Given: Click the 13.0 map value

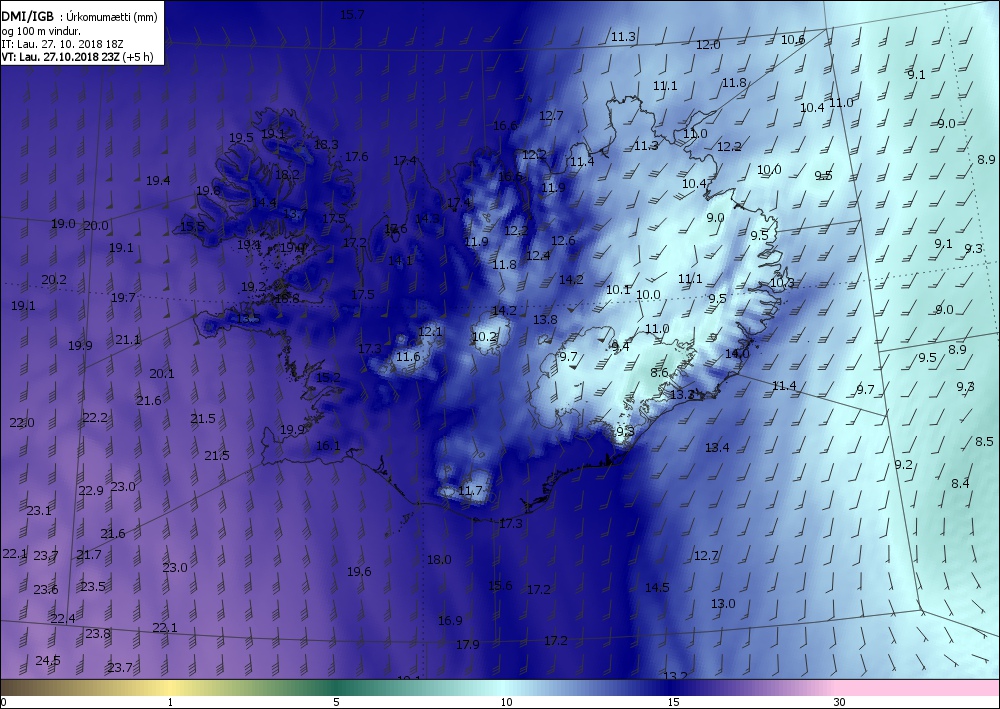Looking at the screenshot, I should [723, 604].
